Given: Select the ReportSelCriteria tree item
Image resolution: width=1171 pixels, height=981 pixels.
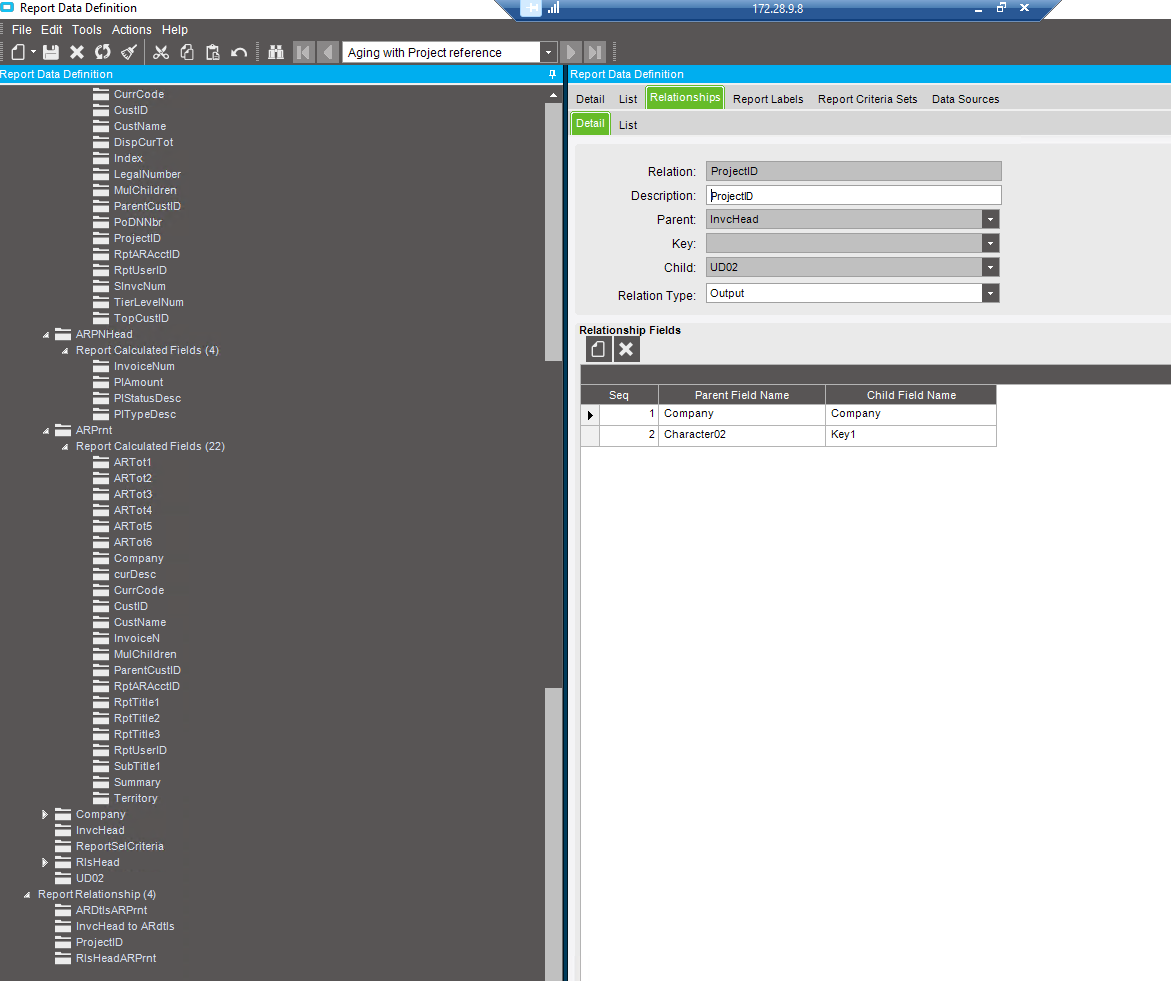Looking at the screenshot, I should [x=119, y=847].
